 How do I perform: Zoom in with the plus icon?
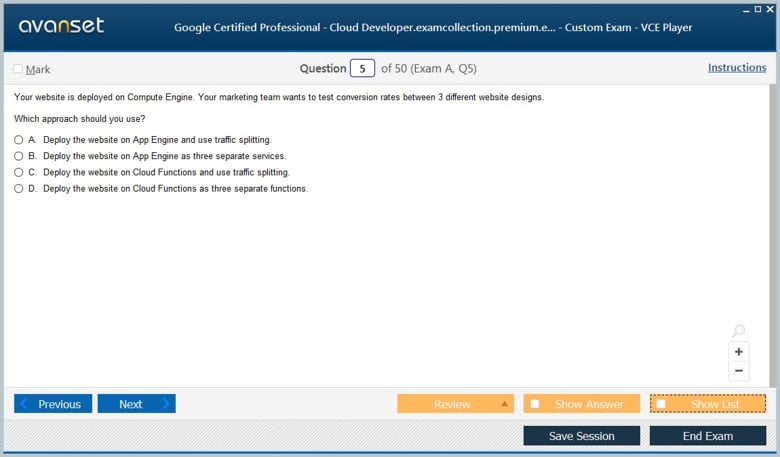(x=738, y=352)
